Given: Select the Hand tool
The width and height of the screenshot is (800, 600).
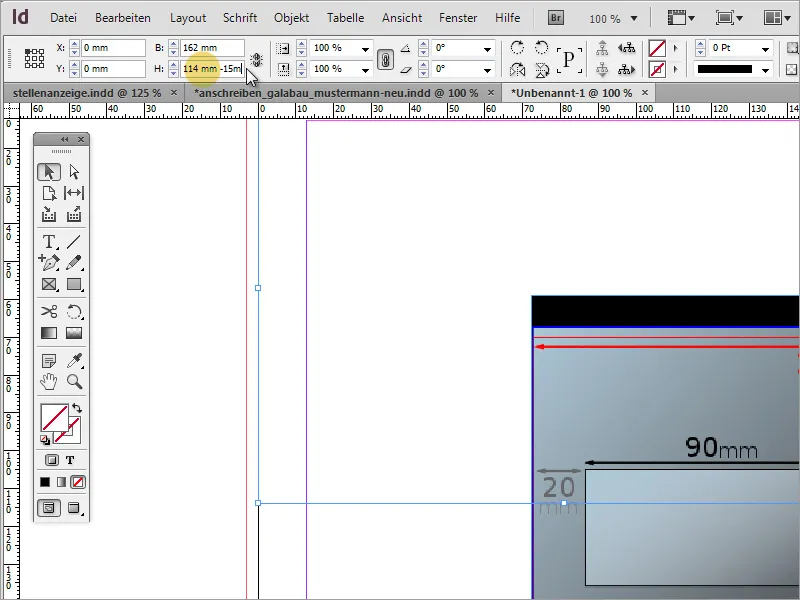Looking at the screenshot, I should click(x=49, y=381).
